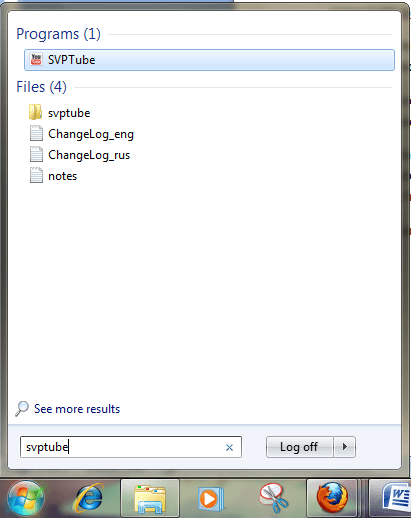Screen dimensions: 411x518
Task: Click the magnifying glass search icon
Action: pyautogui.click(x=22, y=409)
